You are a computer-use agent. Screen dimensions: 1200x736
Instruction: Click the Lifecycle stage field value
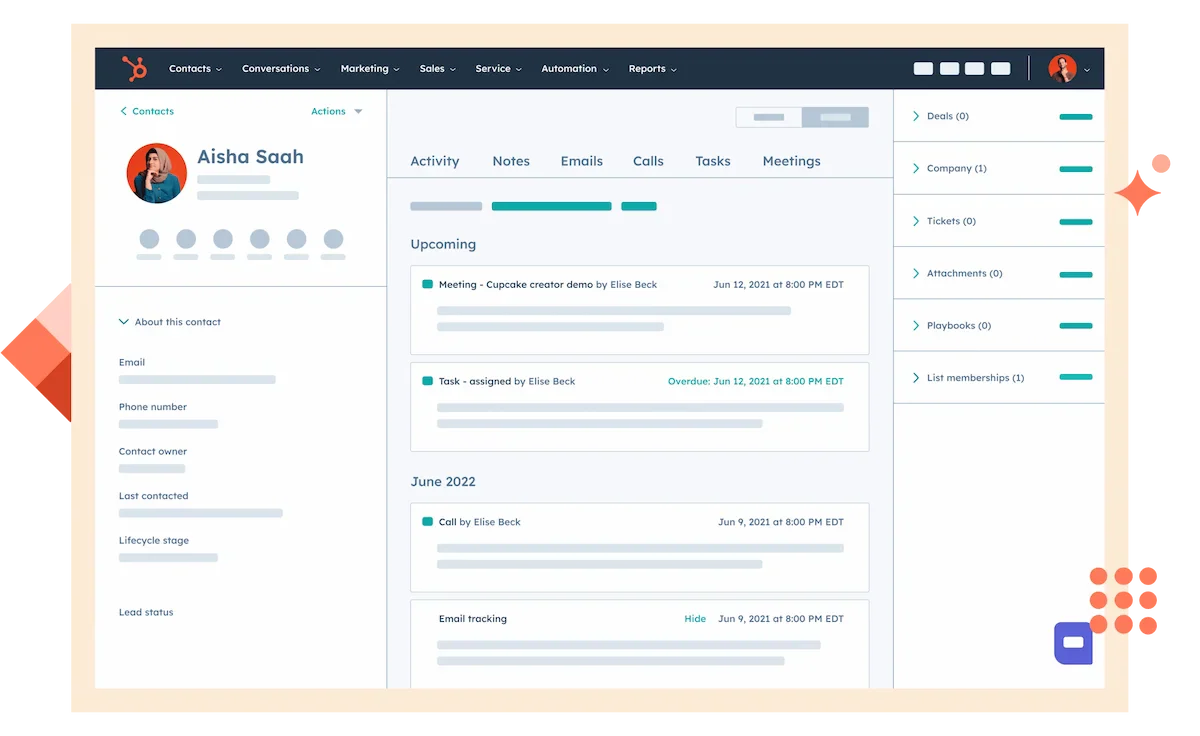(168, 557)
